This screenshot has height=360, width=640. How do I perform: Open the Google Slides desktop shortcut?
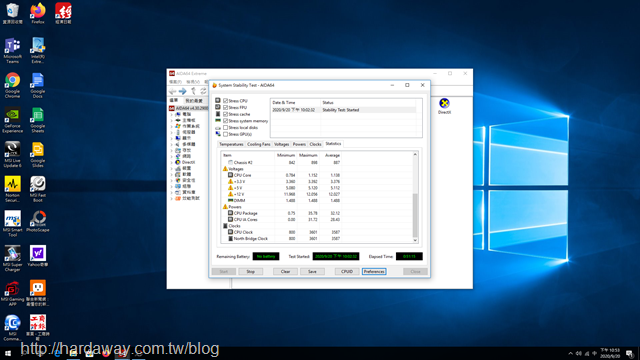[38, 154]
